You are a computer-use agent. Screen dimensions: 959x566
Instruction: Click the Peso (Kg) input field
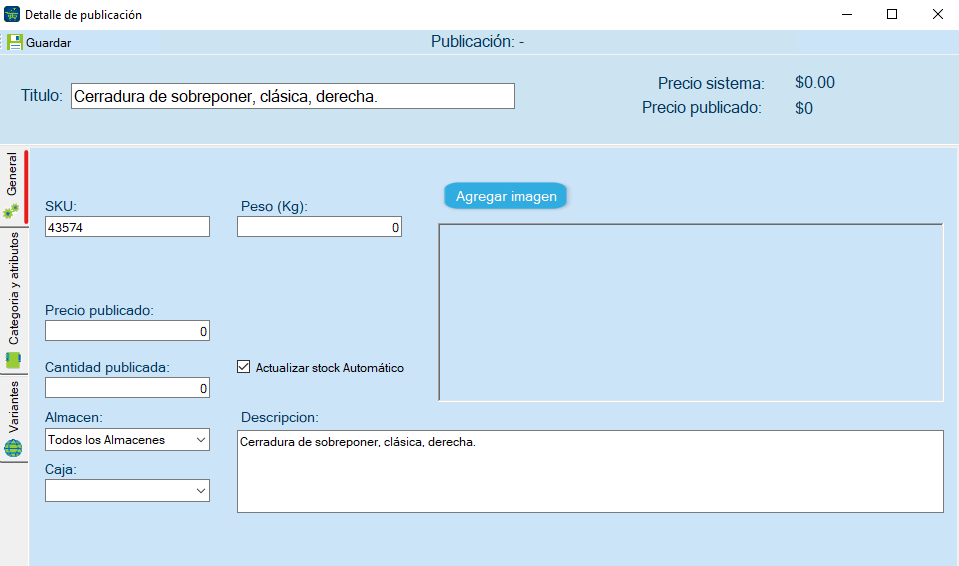319,227
